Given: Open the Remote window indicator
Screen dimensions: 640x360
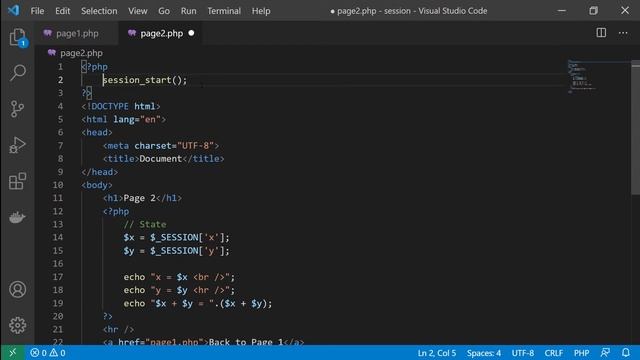Looking at the screenshot, I should (13, 353).
